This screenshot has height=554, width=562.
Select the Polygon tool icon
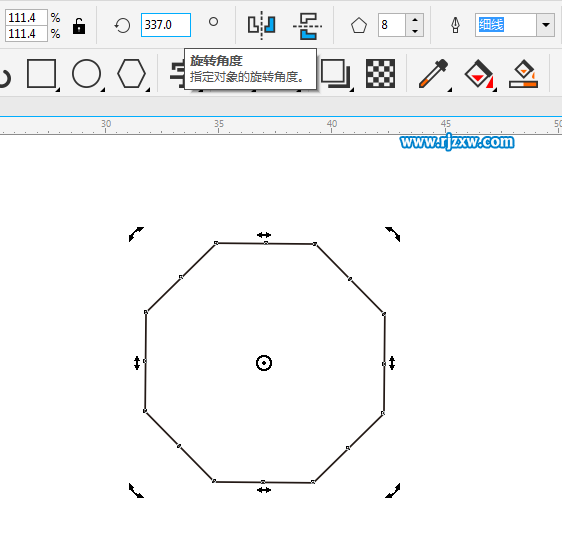(131, 74)
